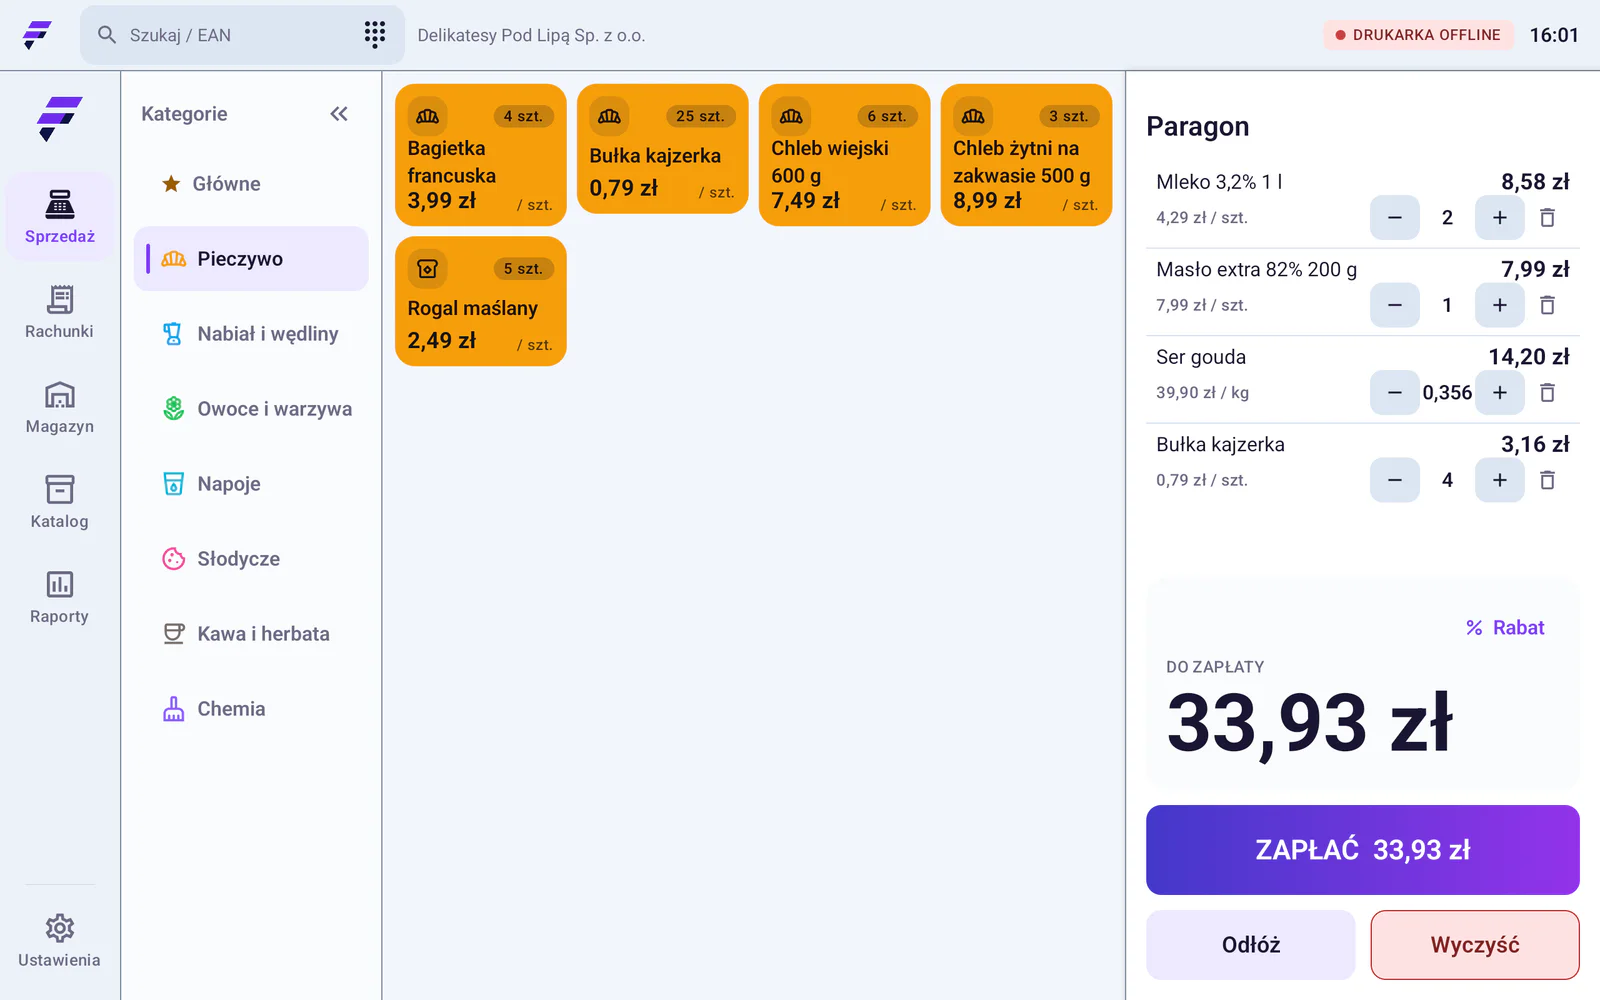The height and width of the screenshot is (1000, 1600).
Task: Open the Katalog section
Action: [60, 502]
